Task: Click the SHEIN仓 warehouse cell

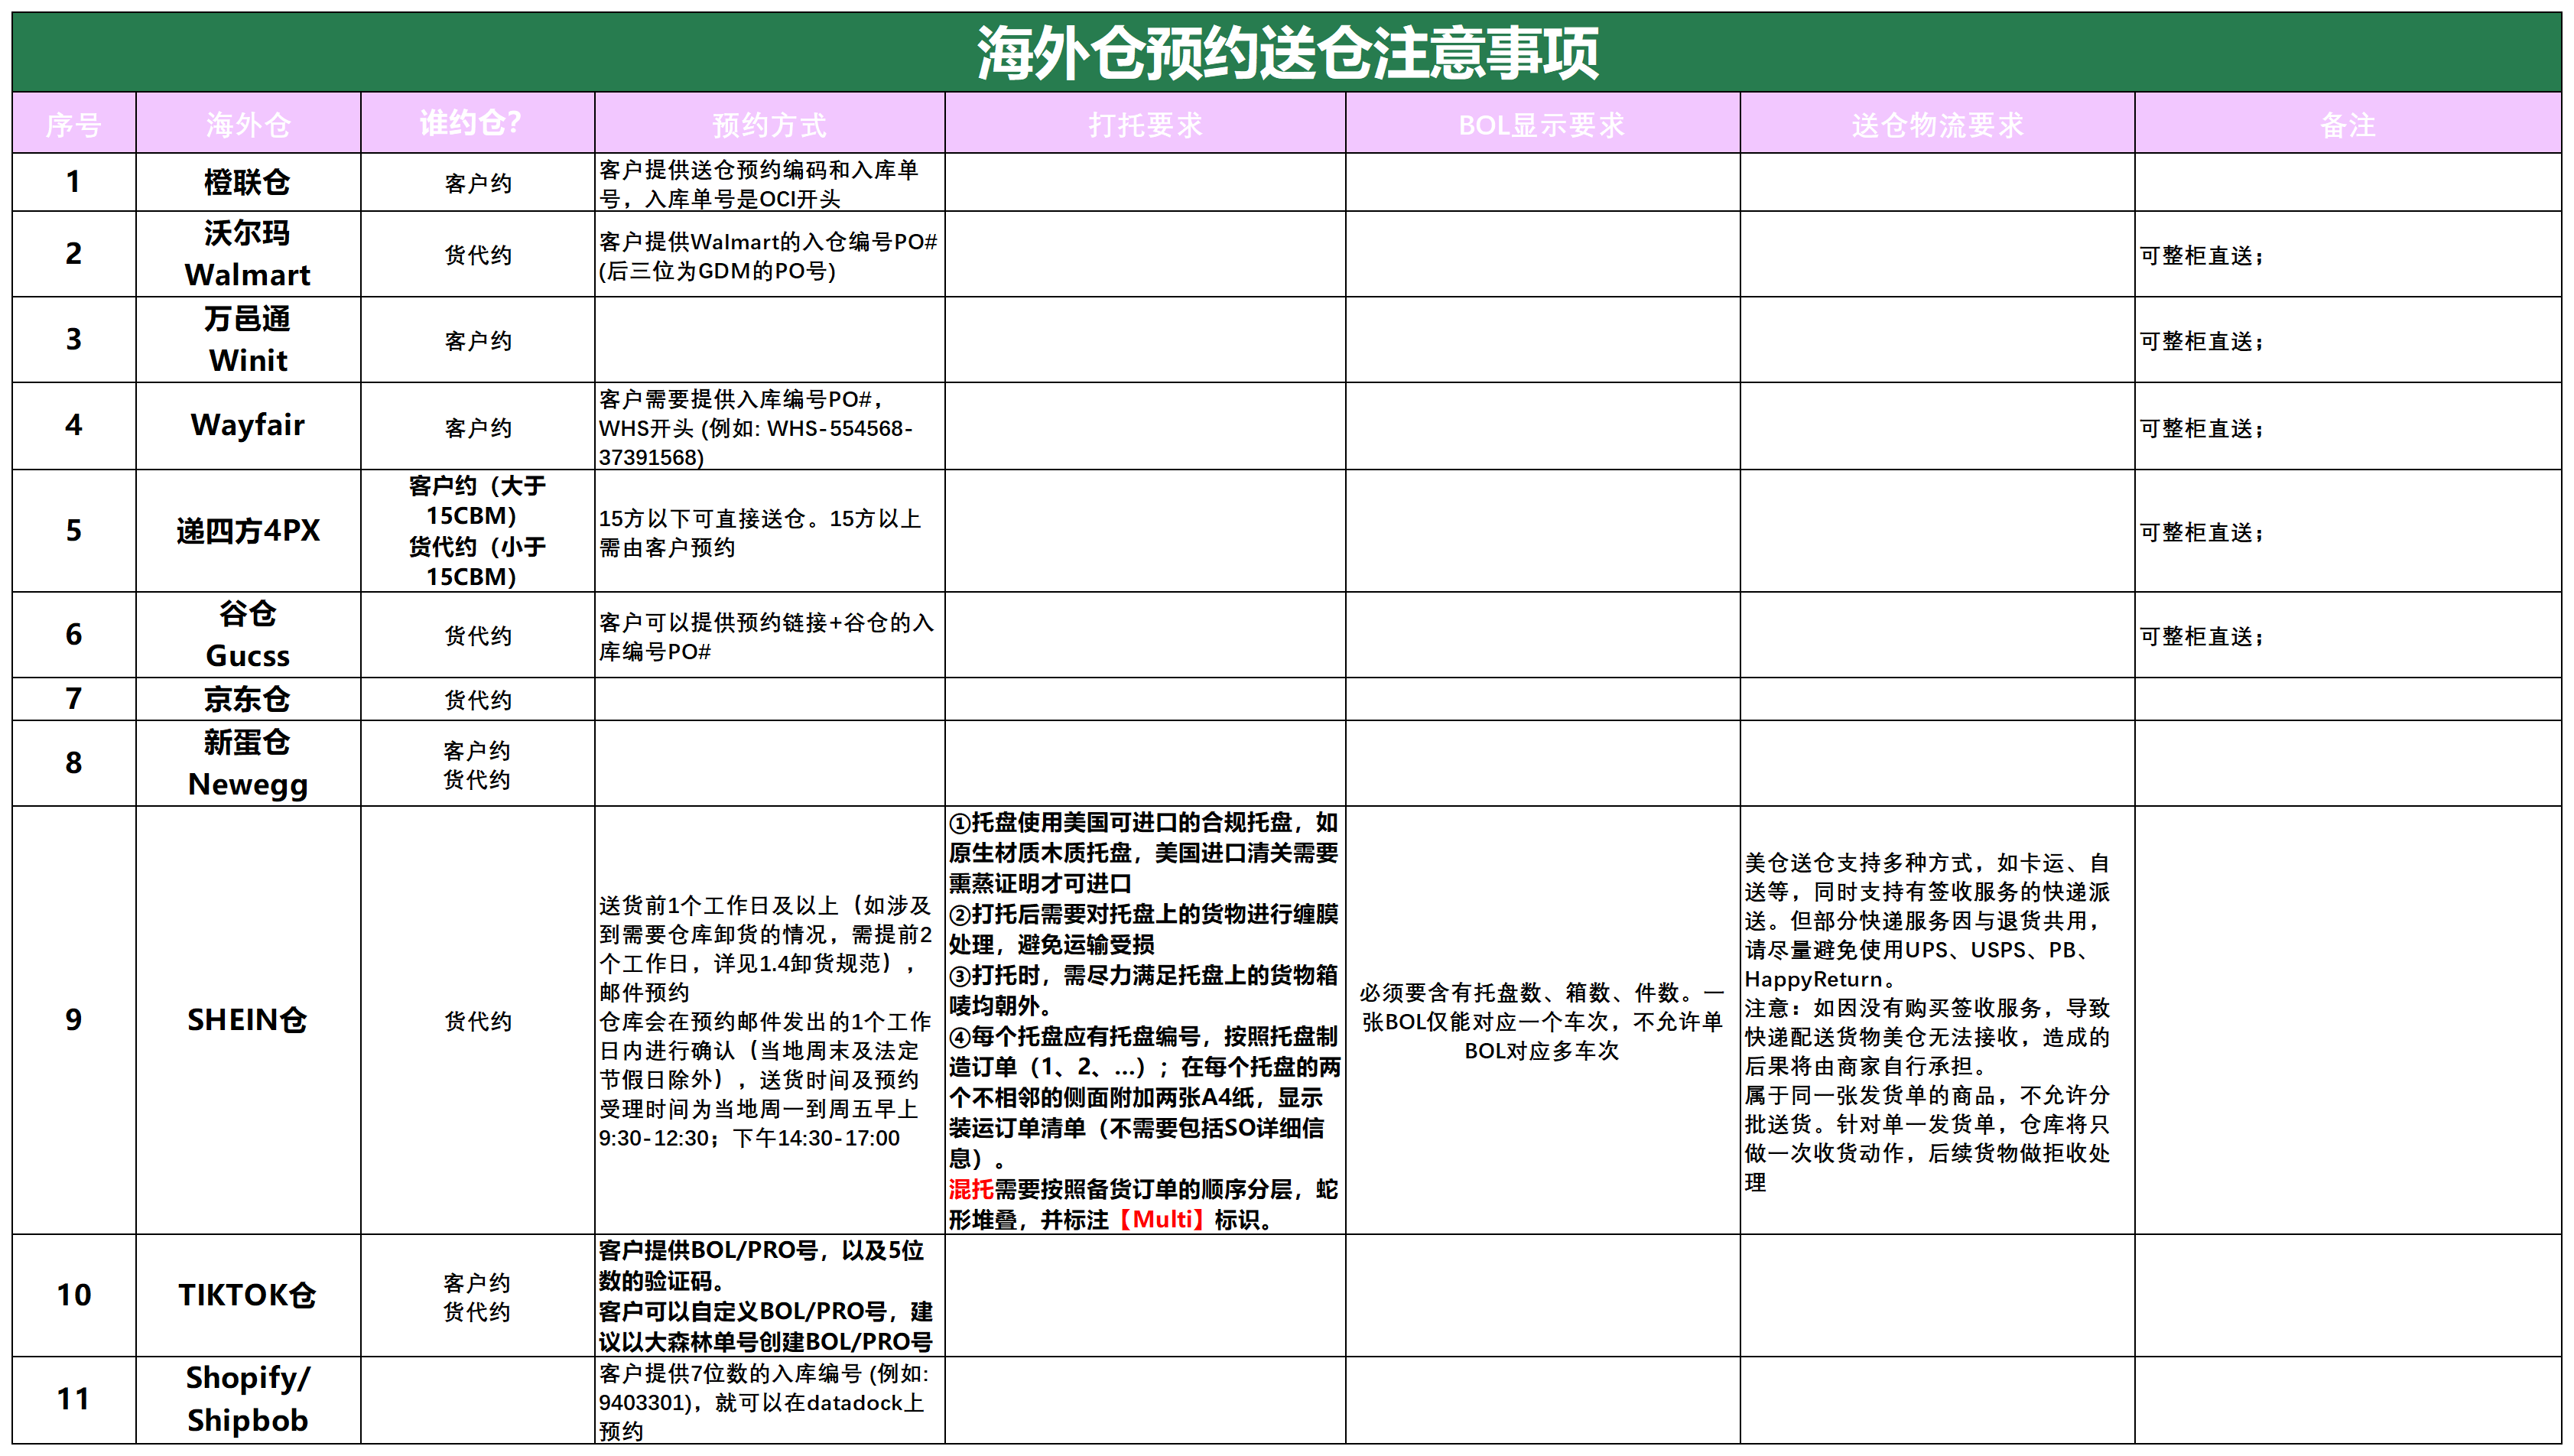Action: click(x=247, y=1019)
